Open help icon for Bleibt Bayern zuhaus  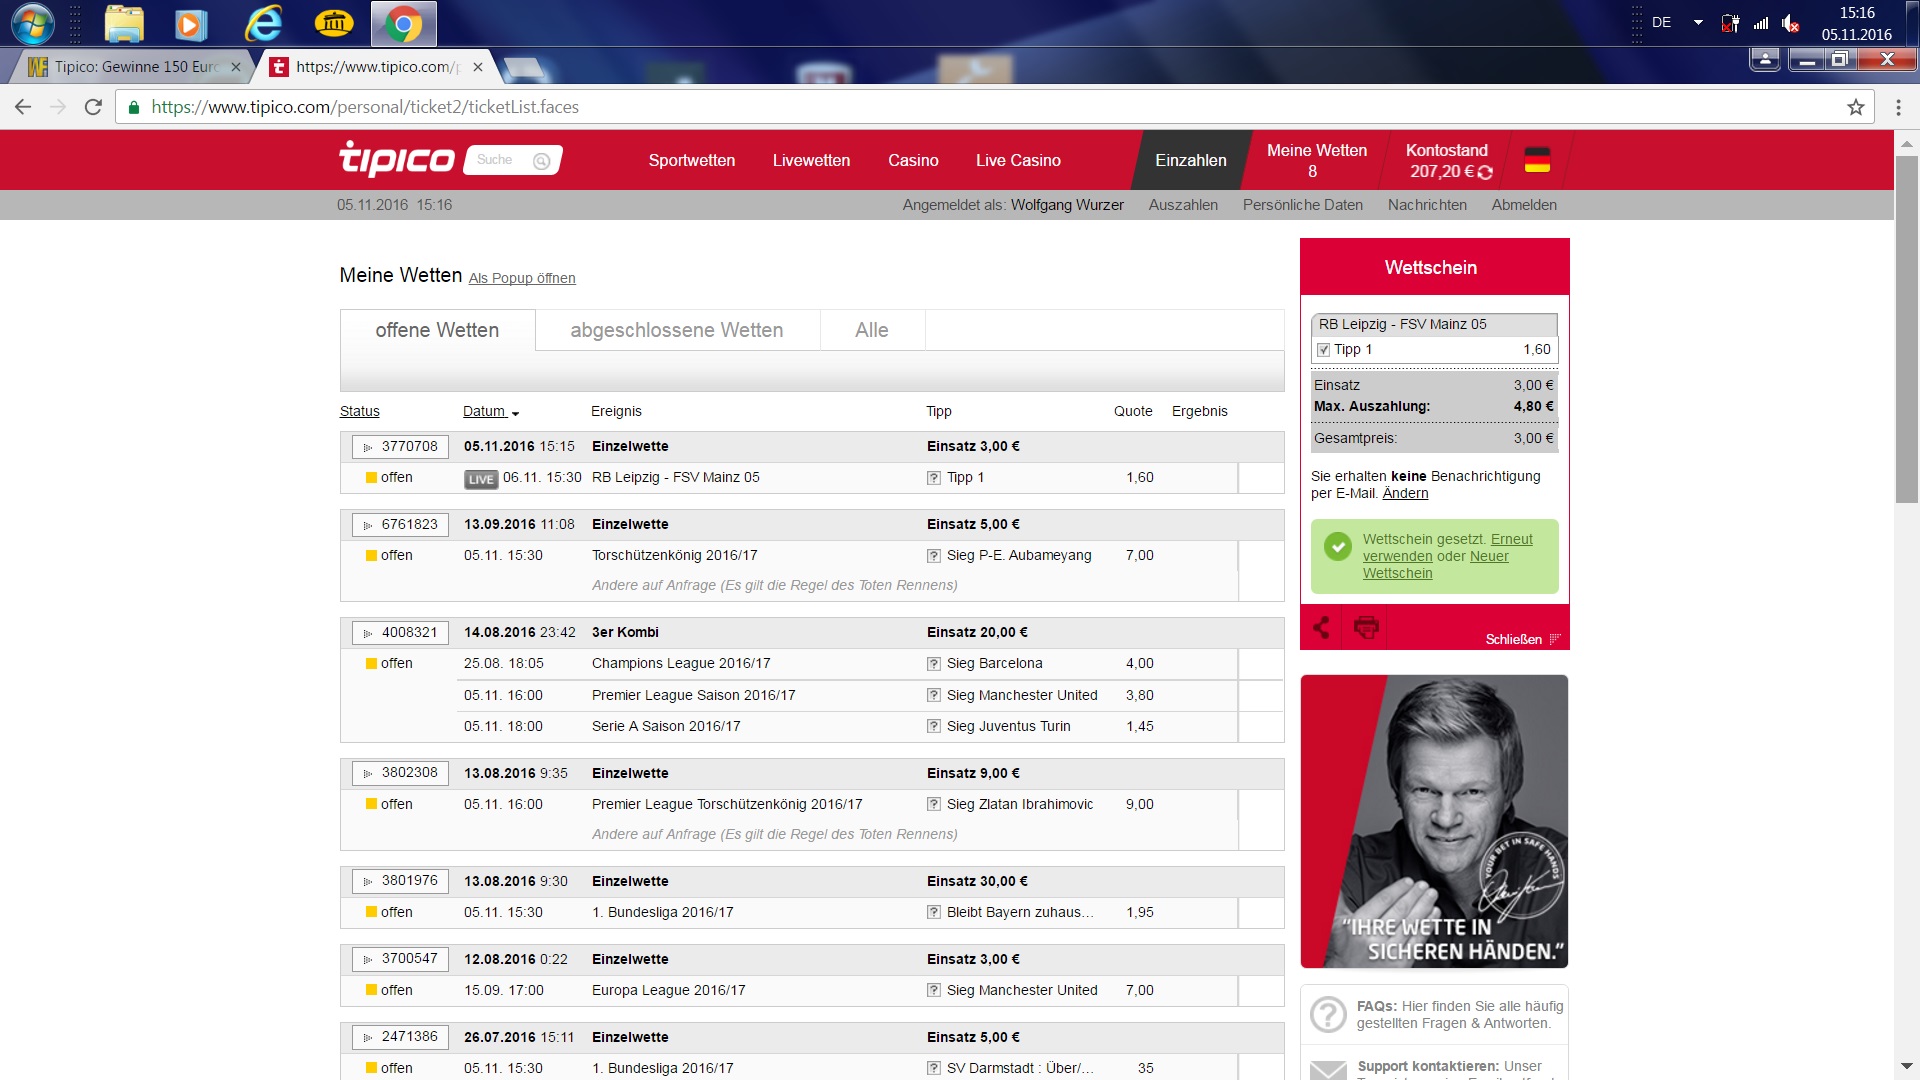(933, 913)
